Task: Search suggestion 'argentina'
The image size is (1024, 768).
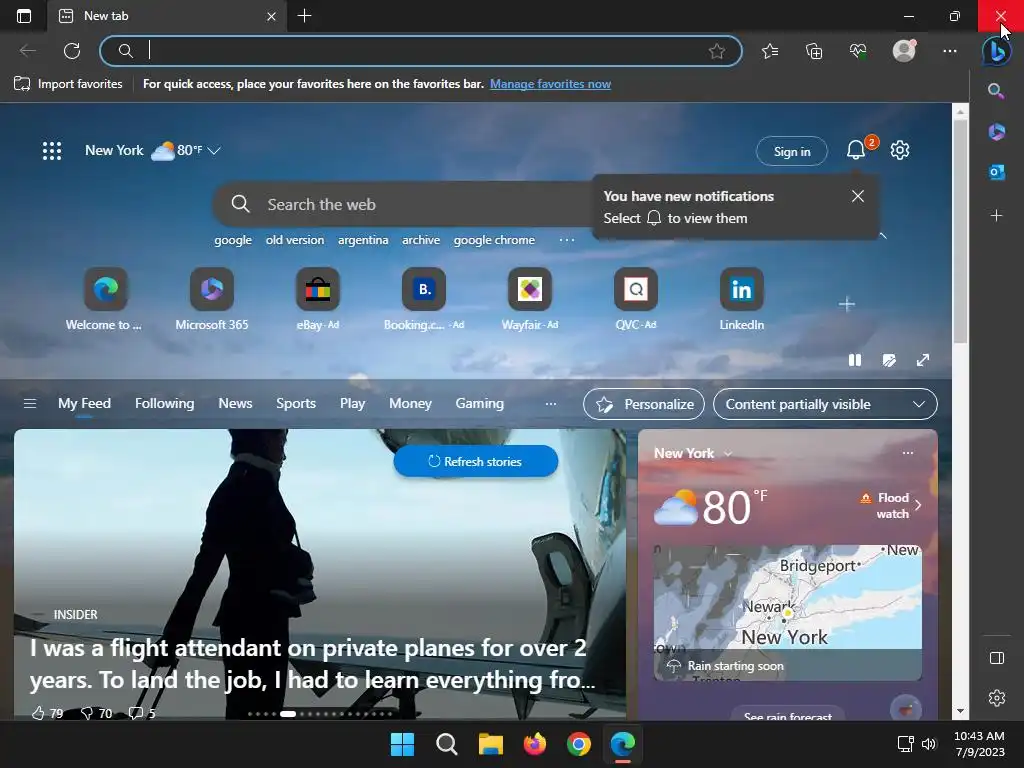Action: [363, 240]
